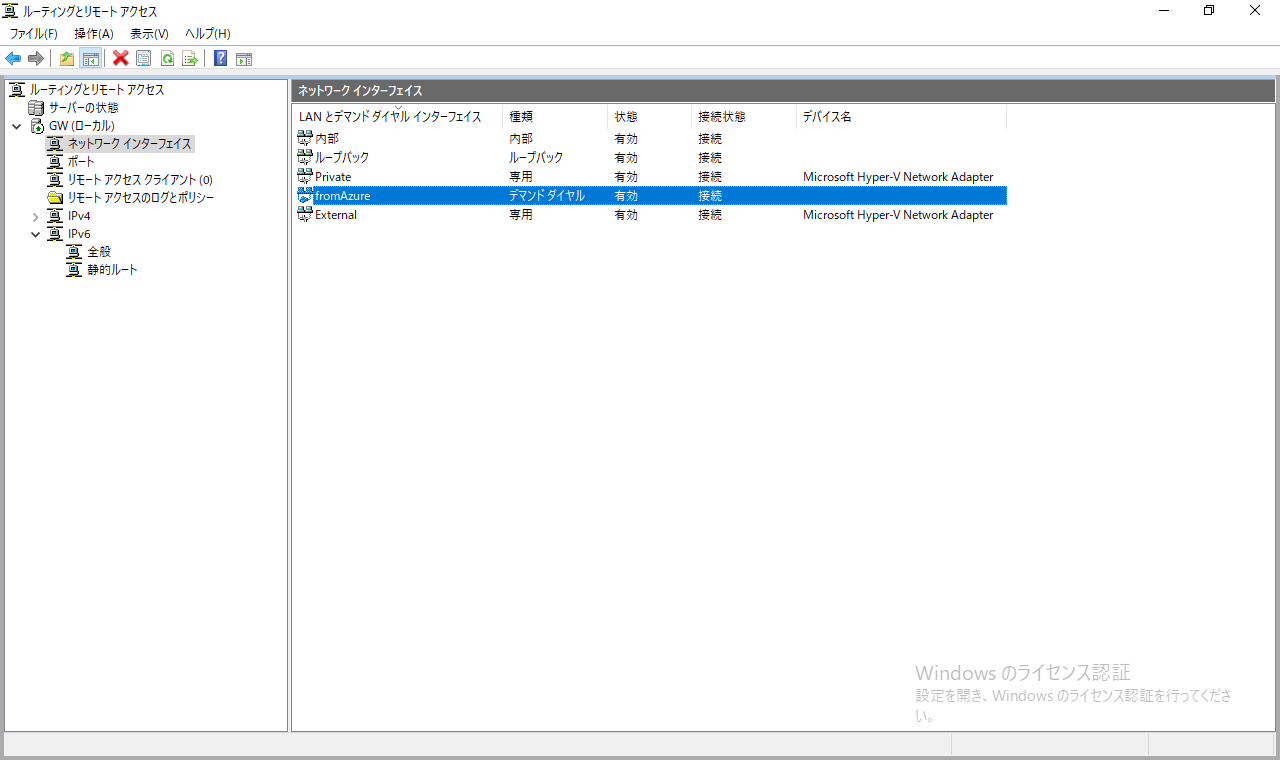This screenshot has width=1280, height=760.
Task: Sort by 状態 column header
Action: click(x=650, y=117)
